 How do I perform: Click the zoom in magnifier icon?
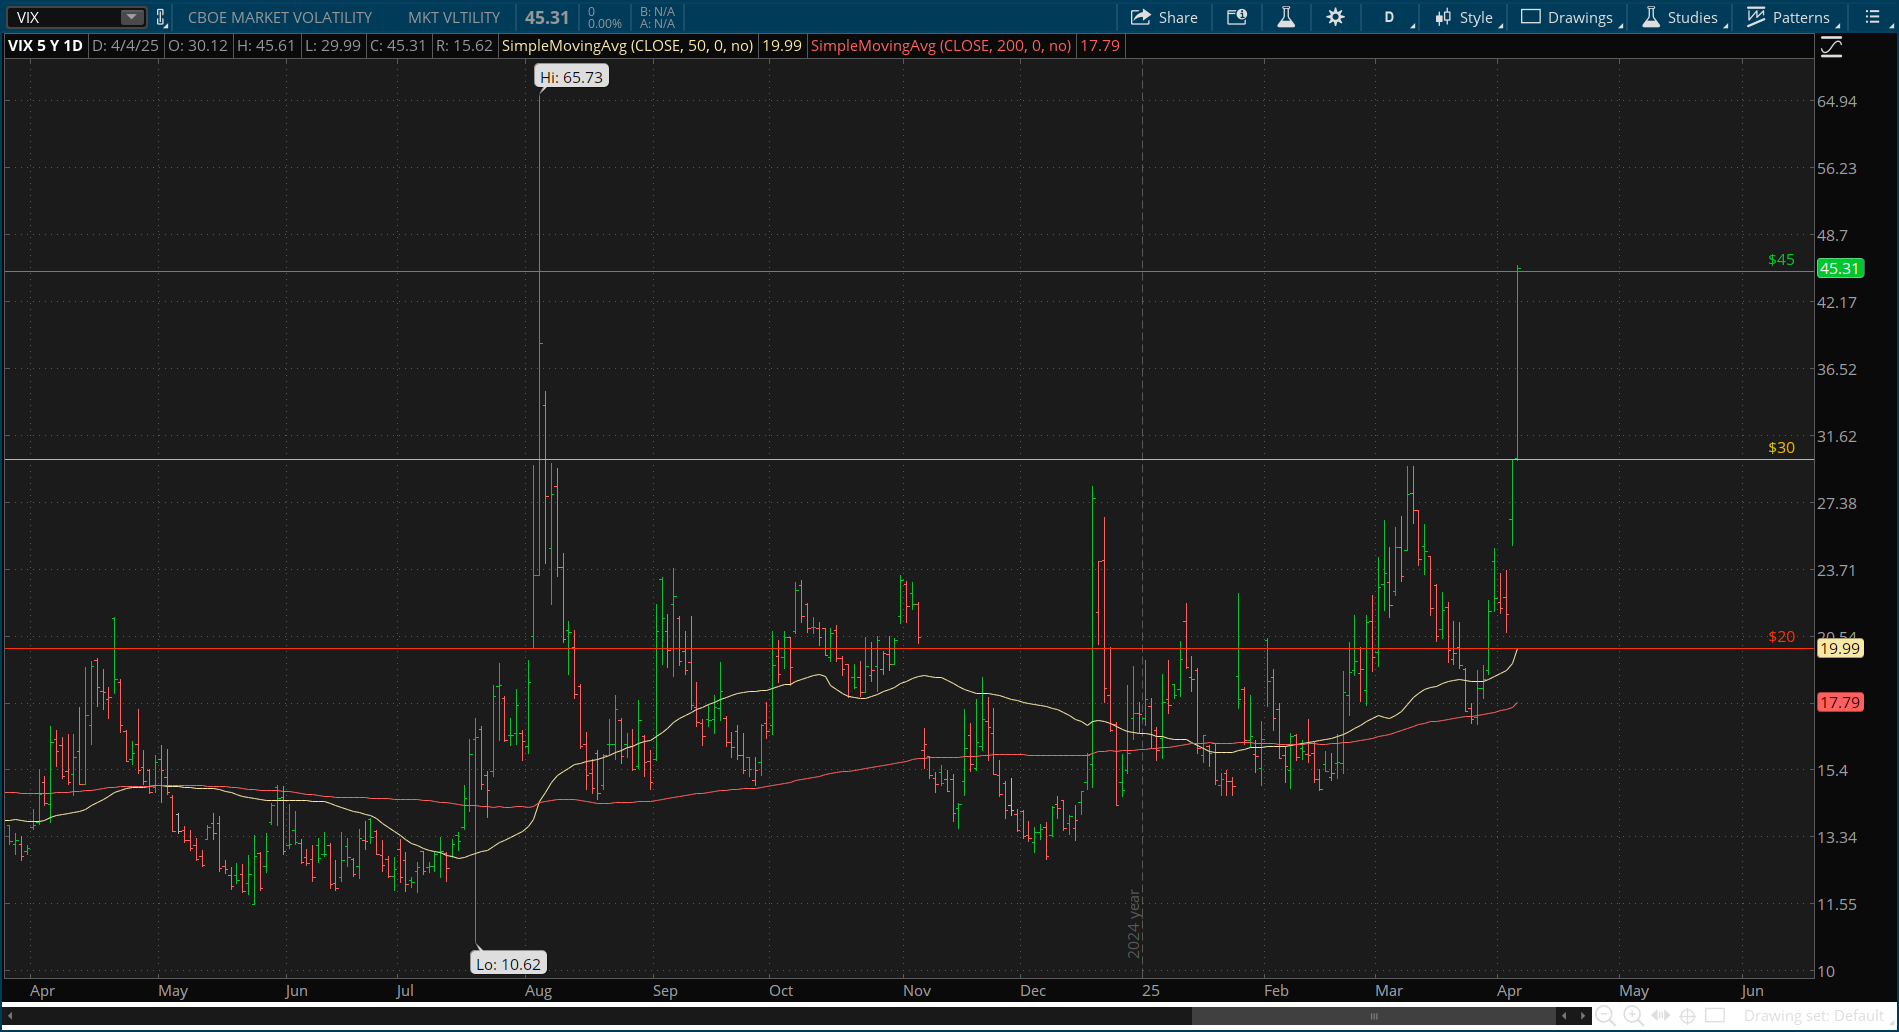click(x=1633, y=1016)
